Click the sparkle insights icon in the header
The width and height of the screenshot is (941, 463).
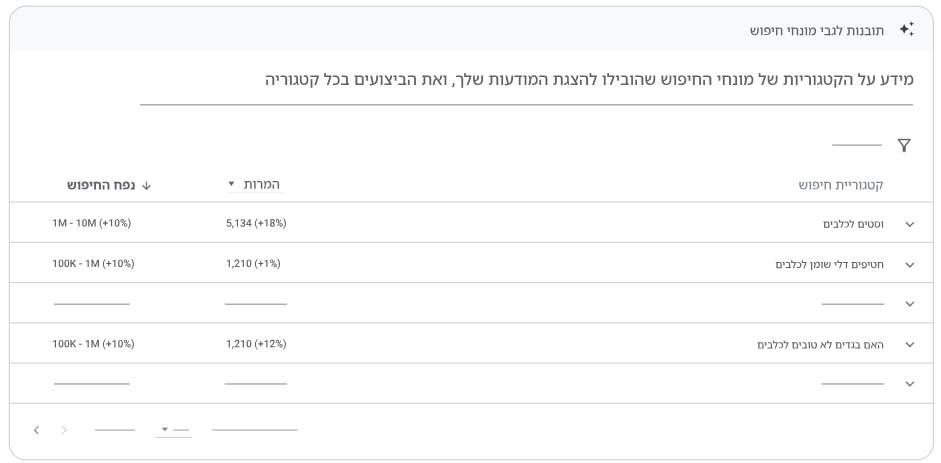click(906, 29)
